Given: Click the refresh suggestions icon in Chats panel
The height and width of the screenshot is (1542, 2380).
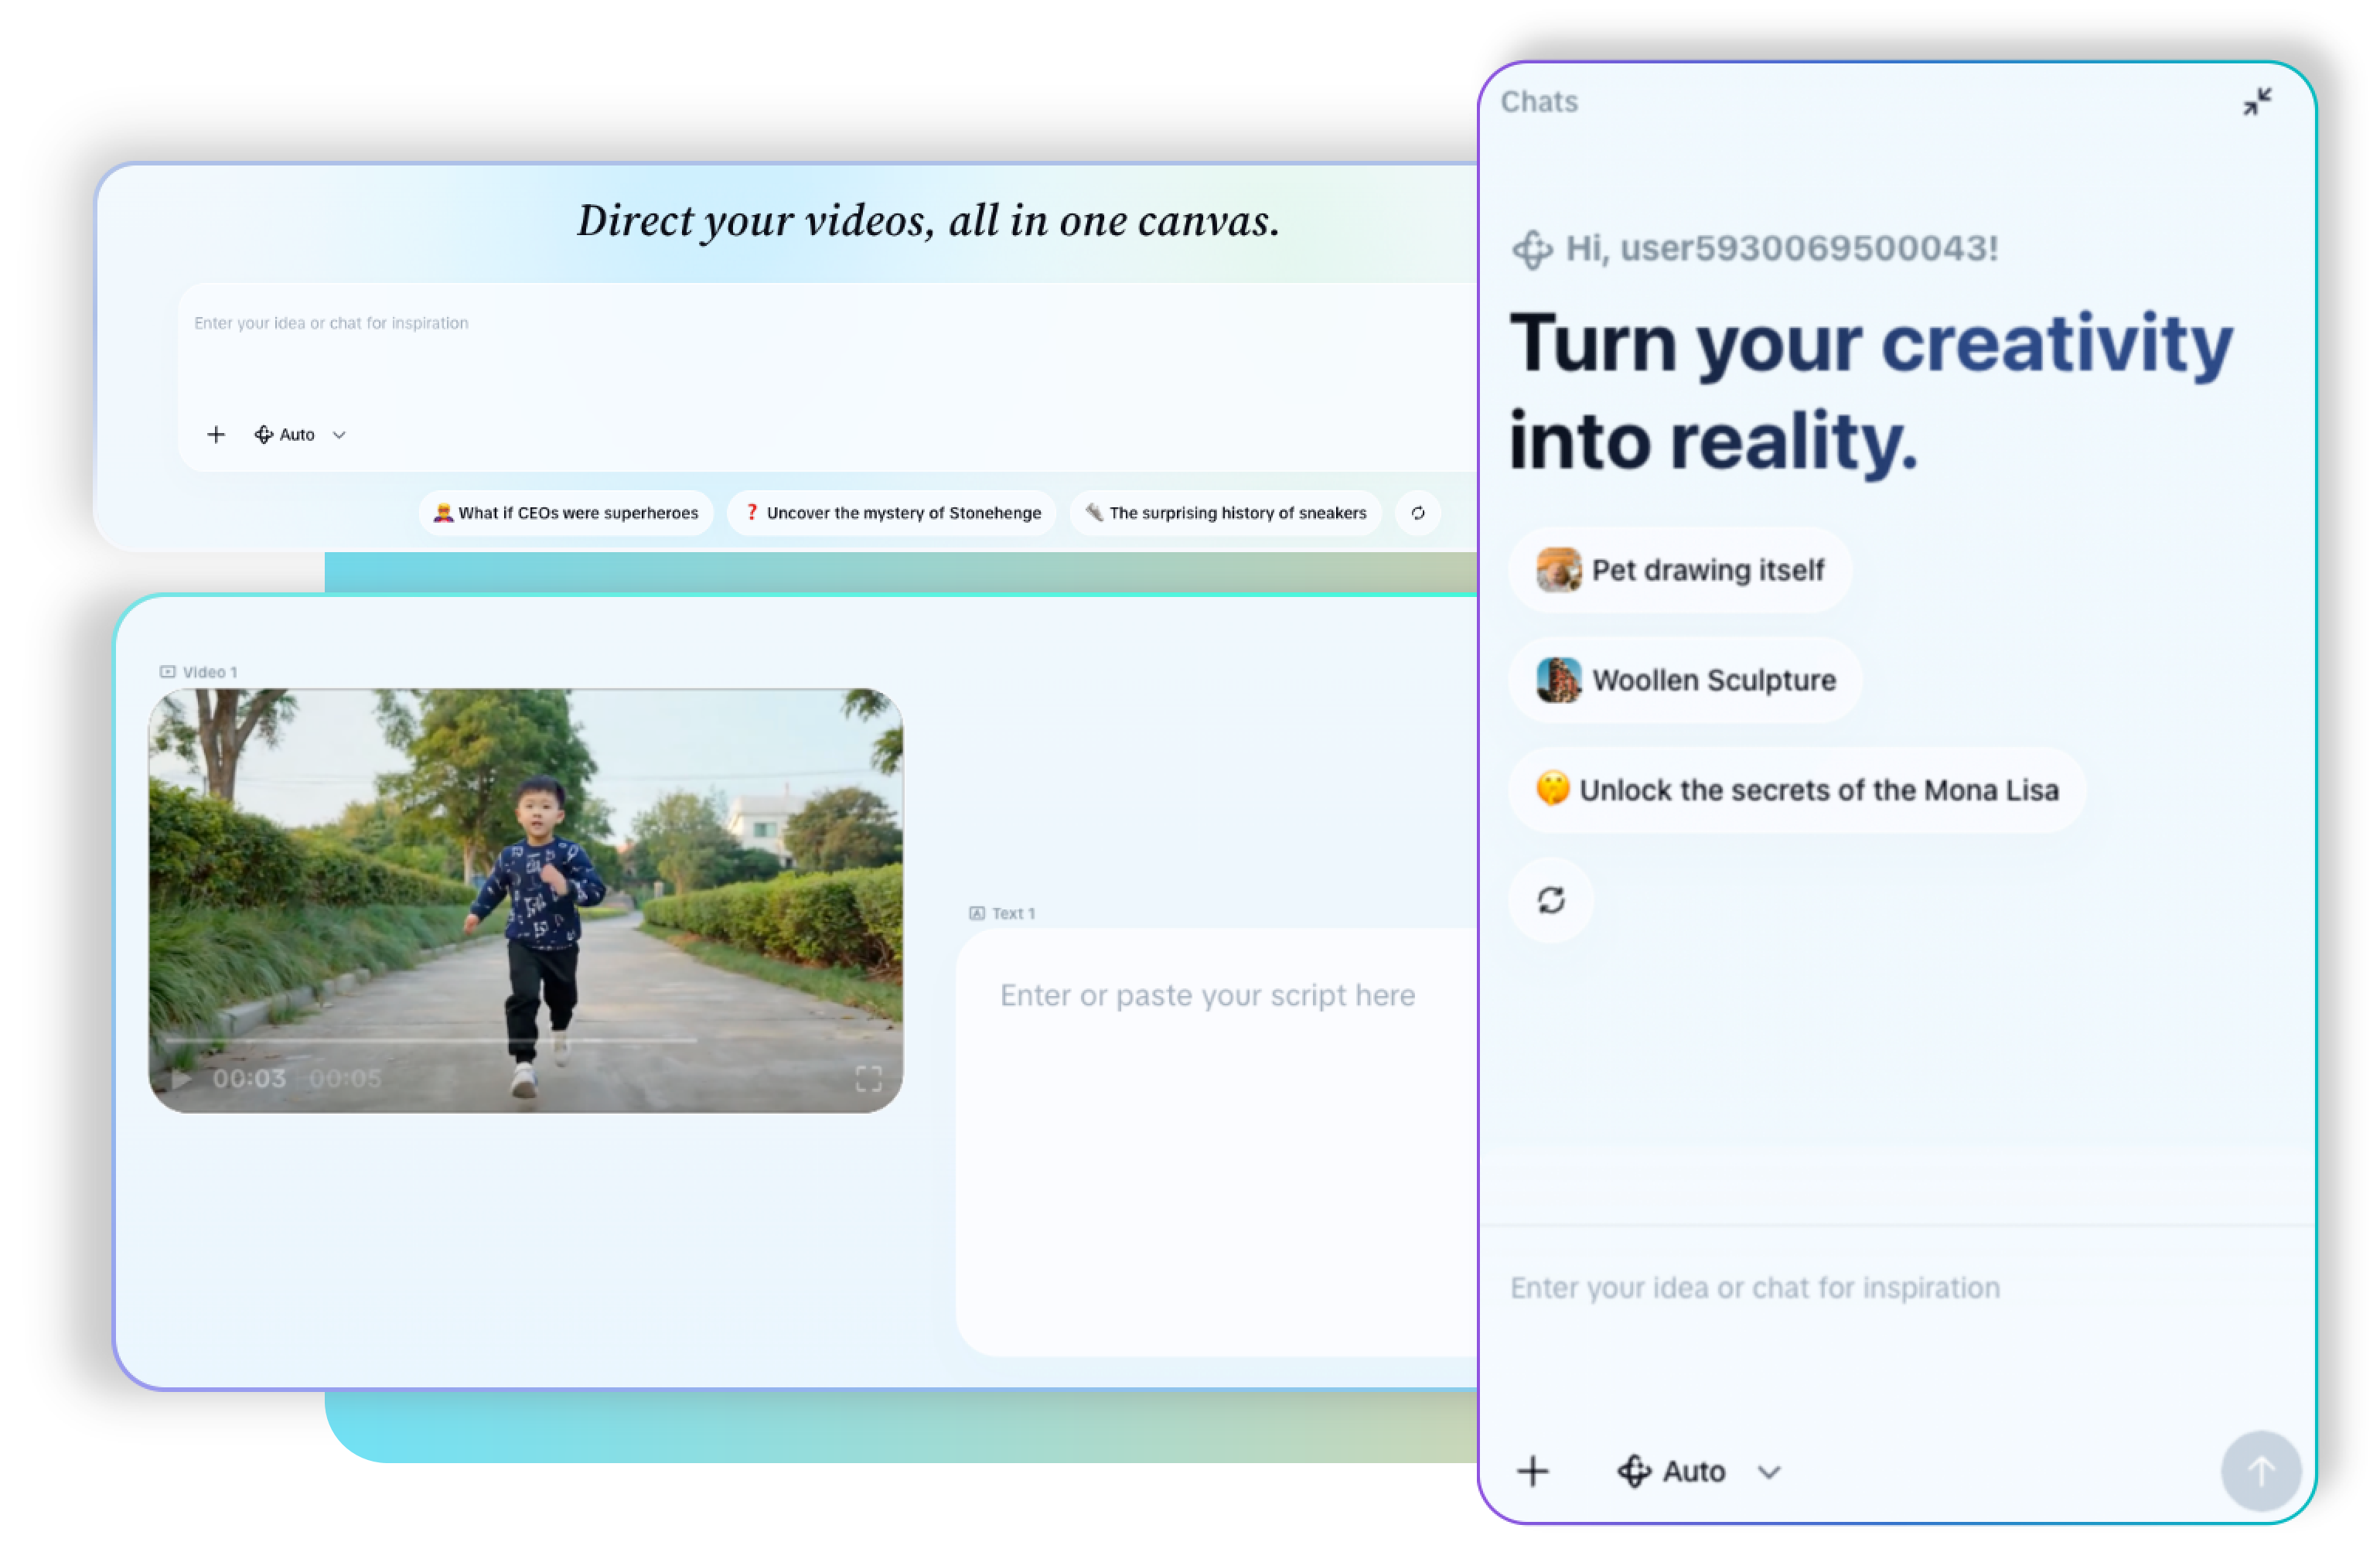Looking at the screenshot, I should tap(1550, 900).
